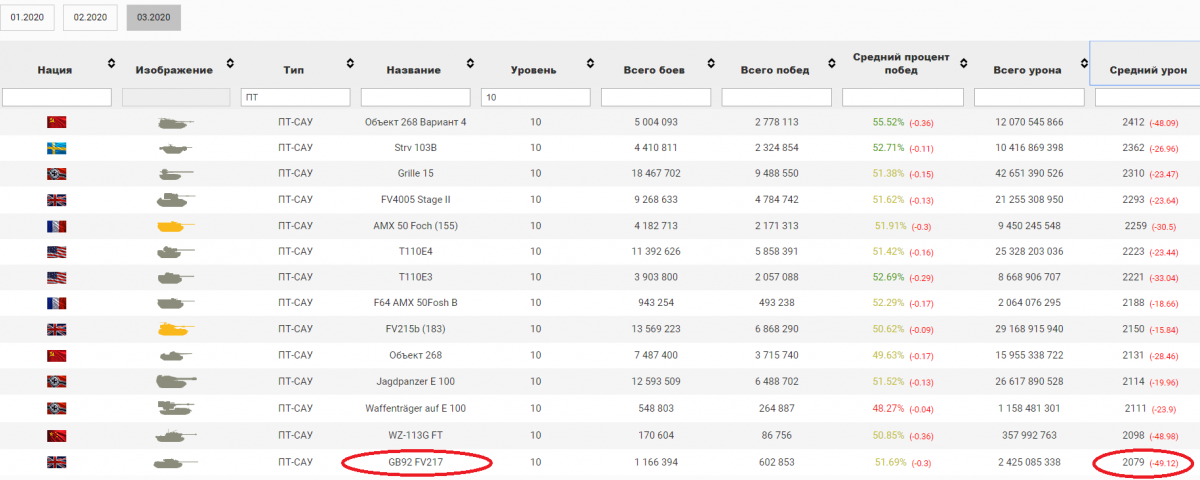This screenshot has height=480, width=1200.
Task: Switch to the 01.2020 period tab
Action: tap(27, 17)
